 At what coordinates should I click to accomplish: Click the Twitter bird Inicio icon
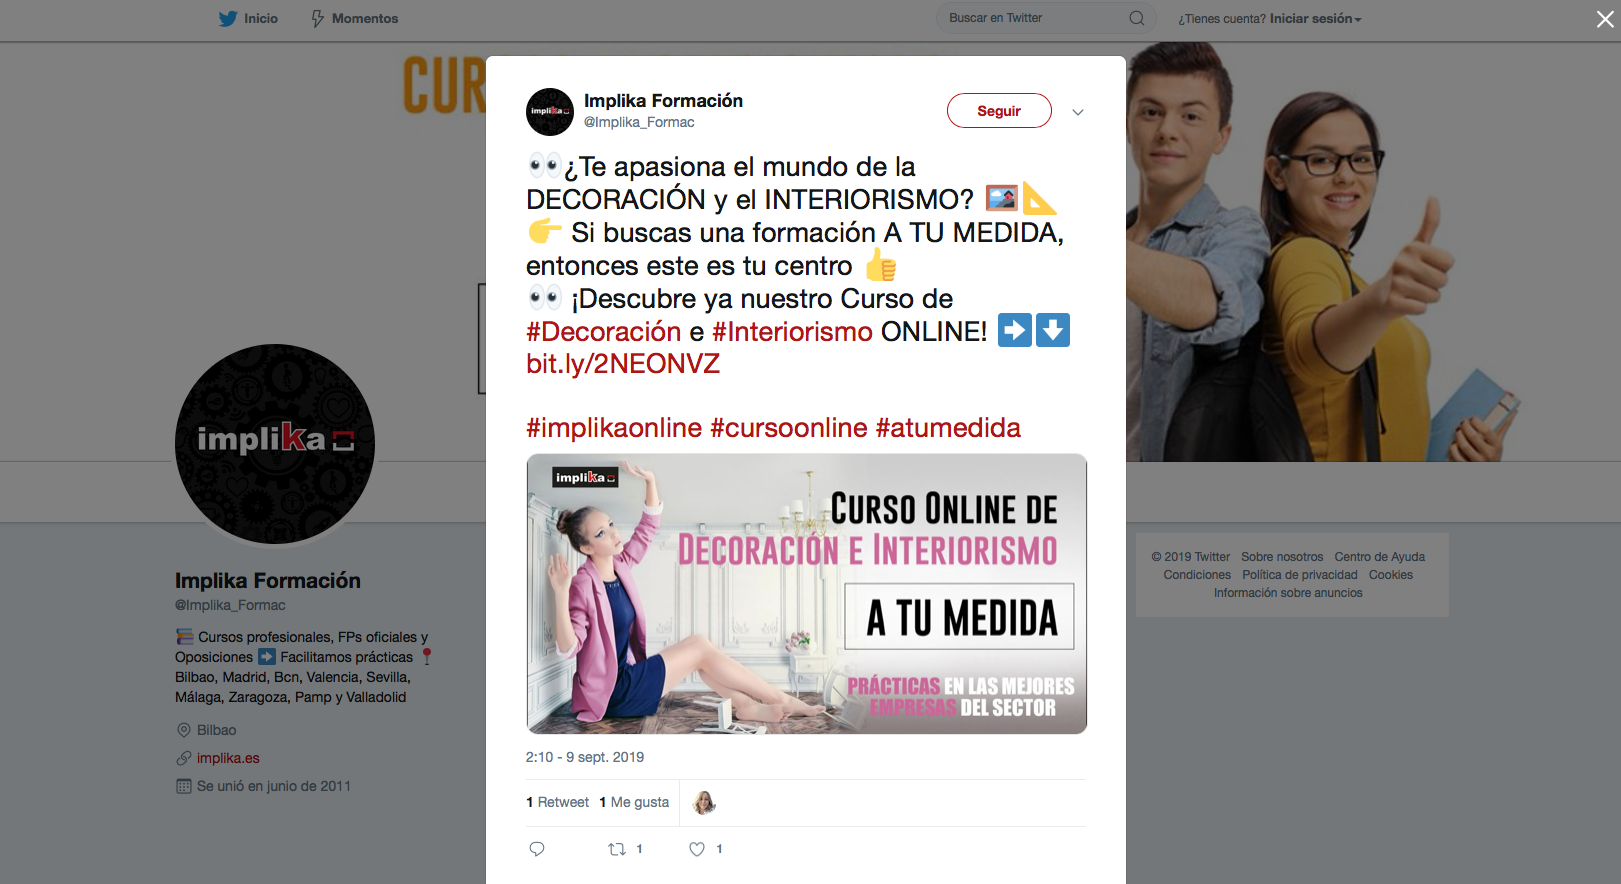click(228, 18)
